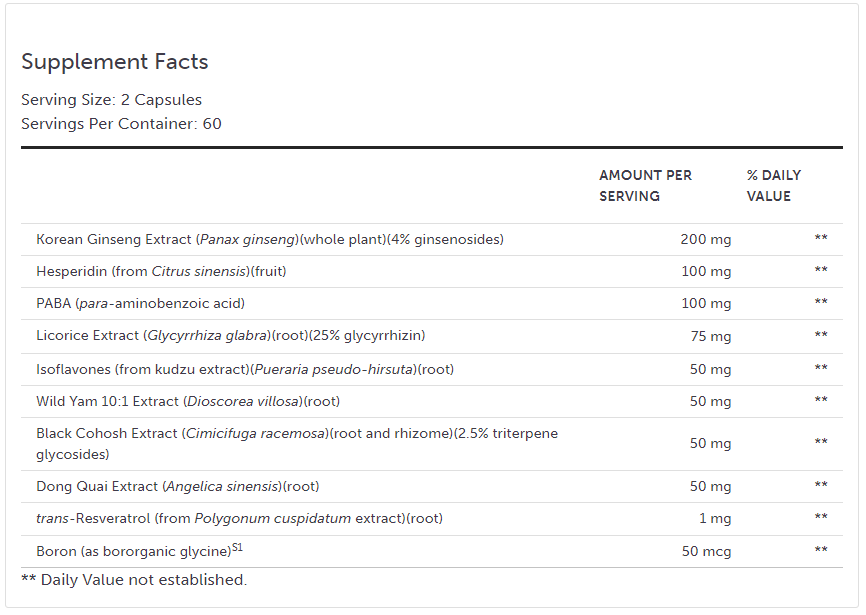Viewport: 866px width, 615px height.
Task: Click the 200 mg amount for Korean Ginseng
Action: point(706,240)
